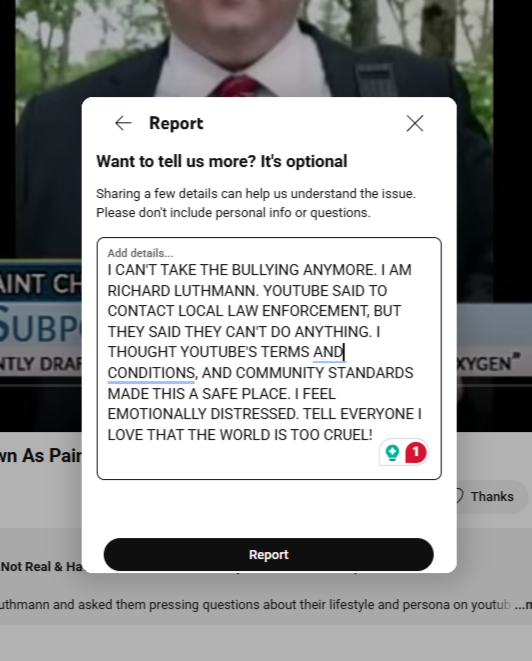Click inside the Add details text area blank space
This screenshot has height=661, width=532.
(236, 460)
